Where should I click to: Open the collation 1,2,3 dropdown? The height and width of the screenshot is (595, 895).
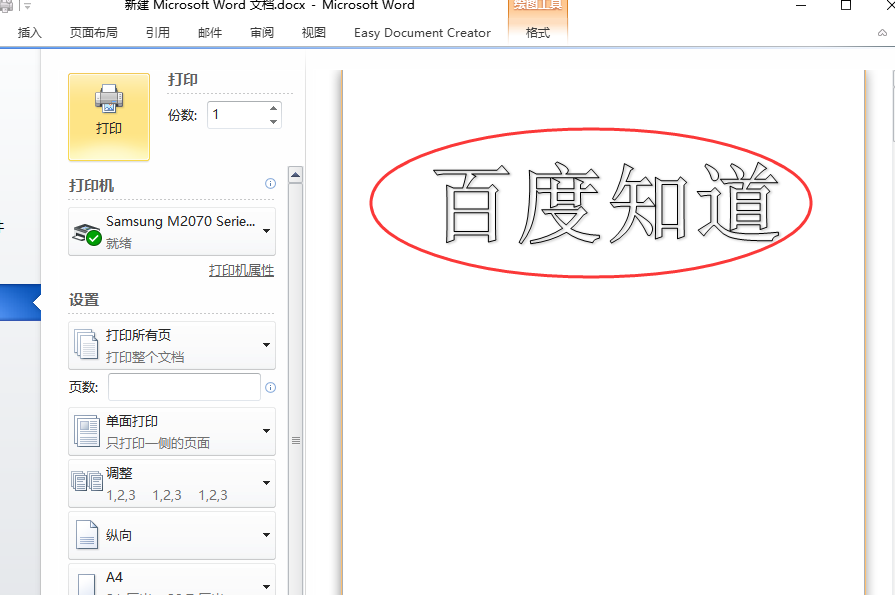tap(172, 484)
